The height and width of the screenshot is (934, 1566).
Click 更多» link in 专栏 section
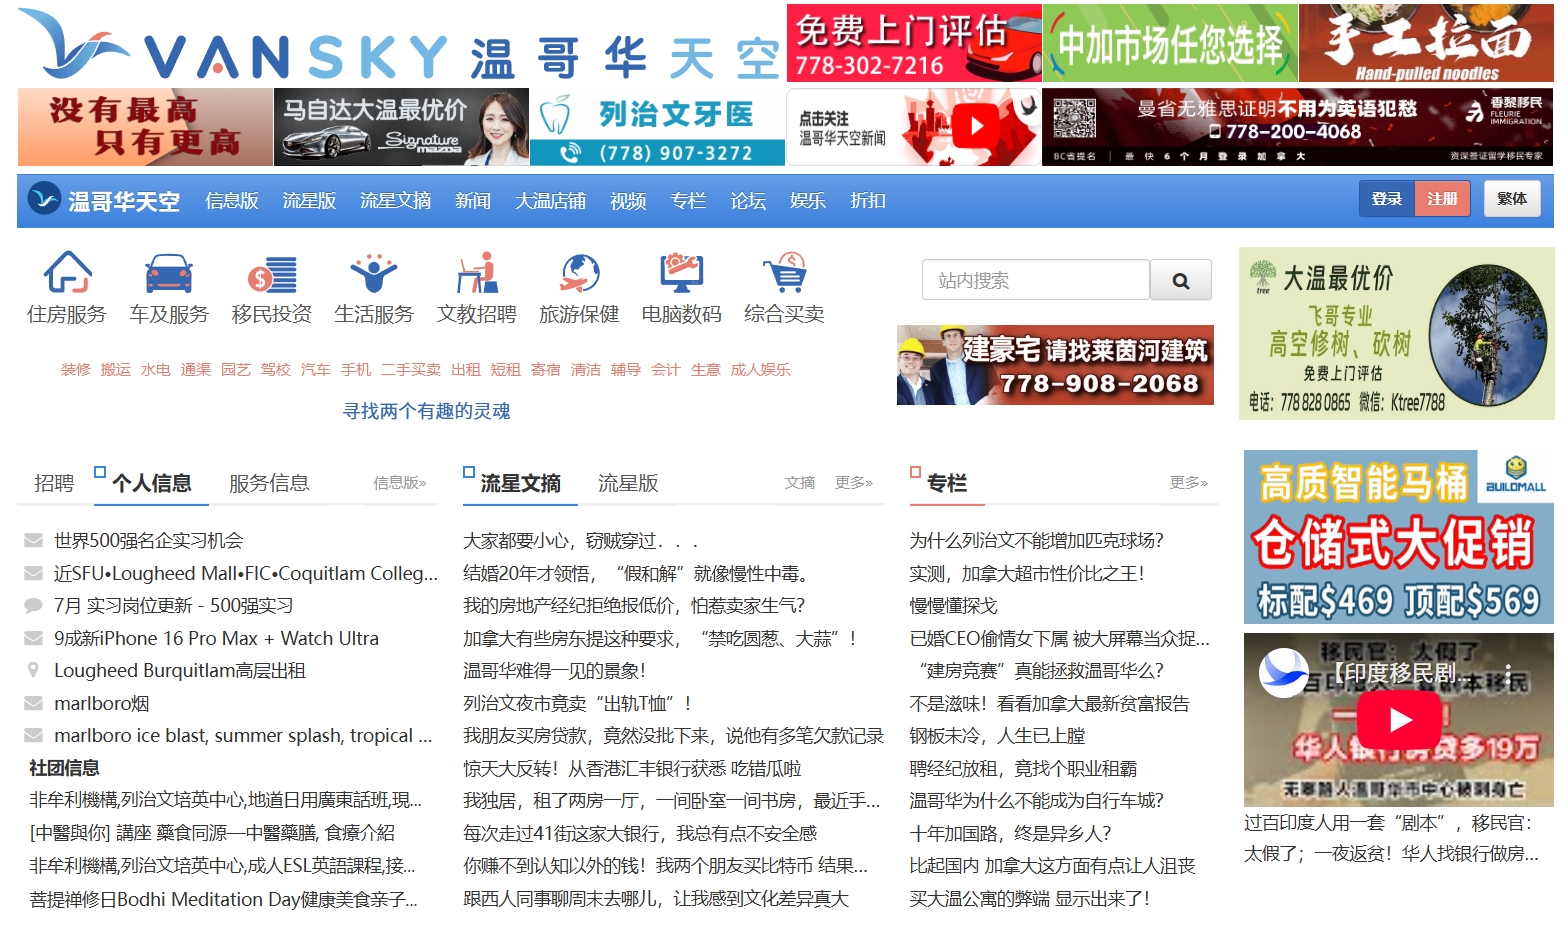(1189, 483)
